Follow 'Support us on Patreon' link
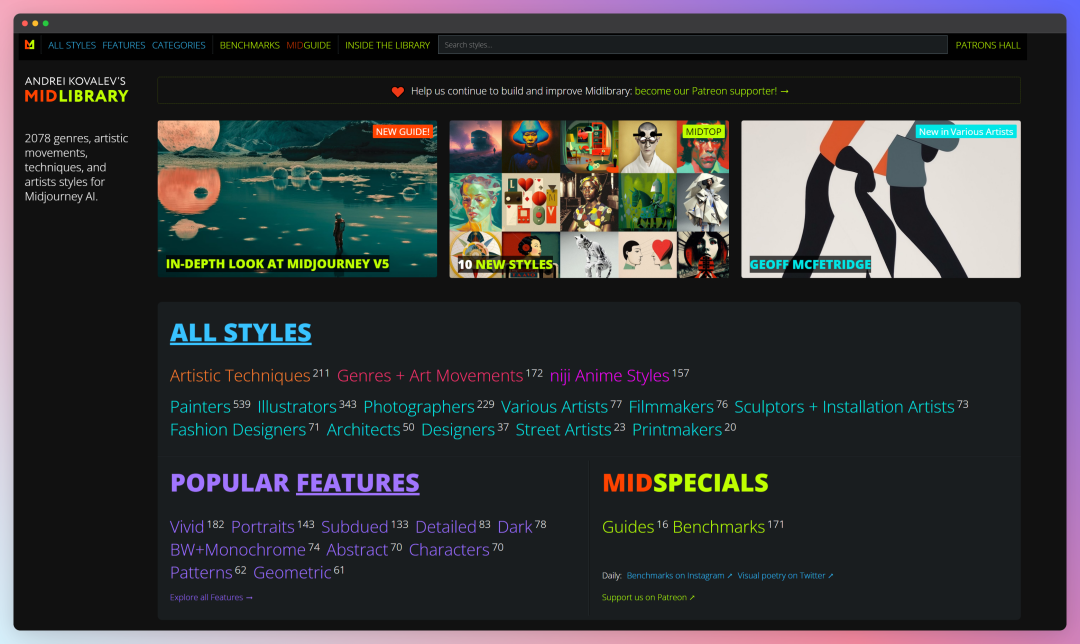1080x644 pixels. [x=648, y=597]
